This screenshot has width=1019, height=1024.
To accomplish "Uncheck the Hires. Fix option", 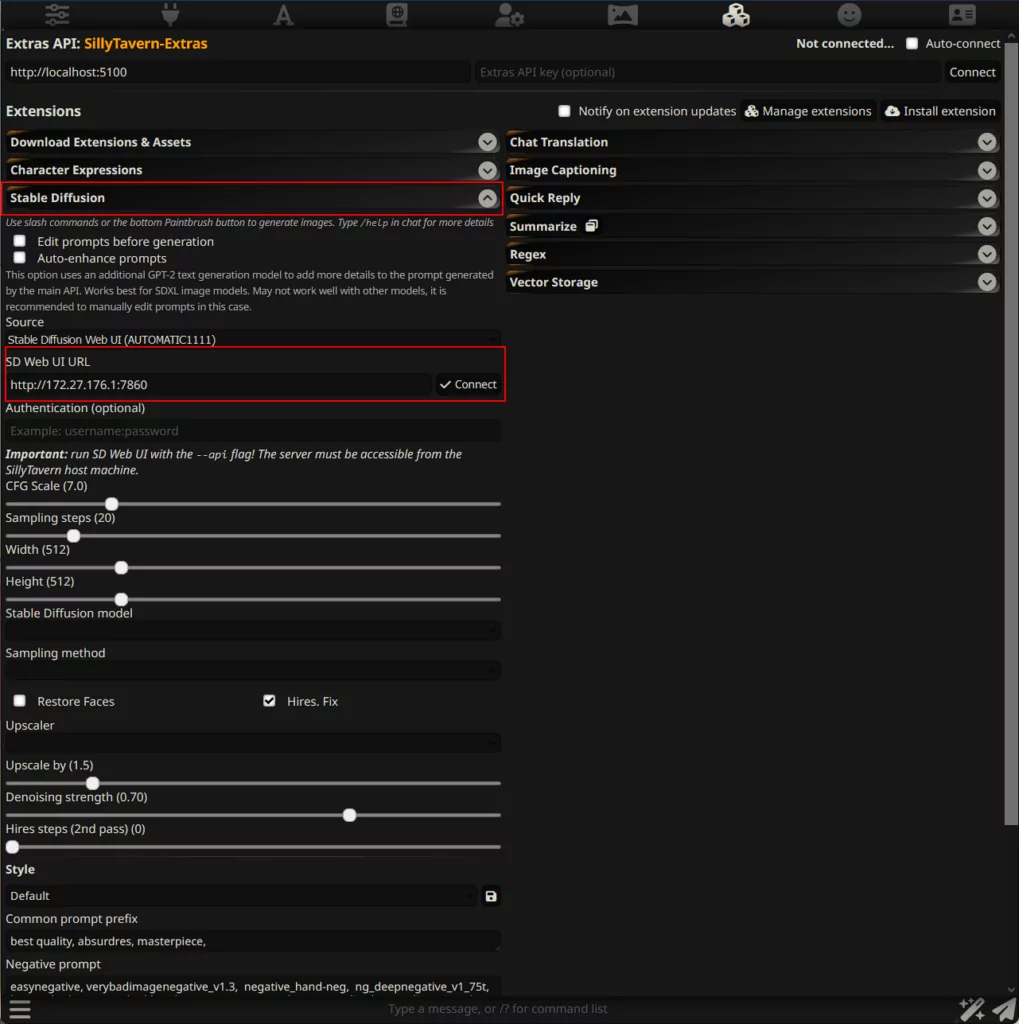I will 269,701.
